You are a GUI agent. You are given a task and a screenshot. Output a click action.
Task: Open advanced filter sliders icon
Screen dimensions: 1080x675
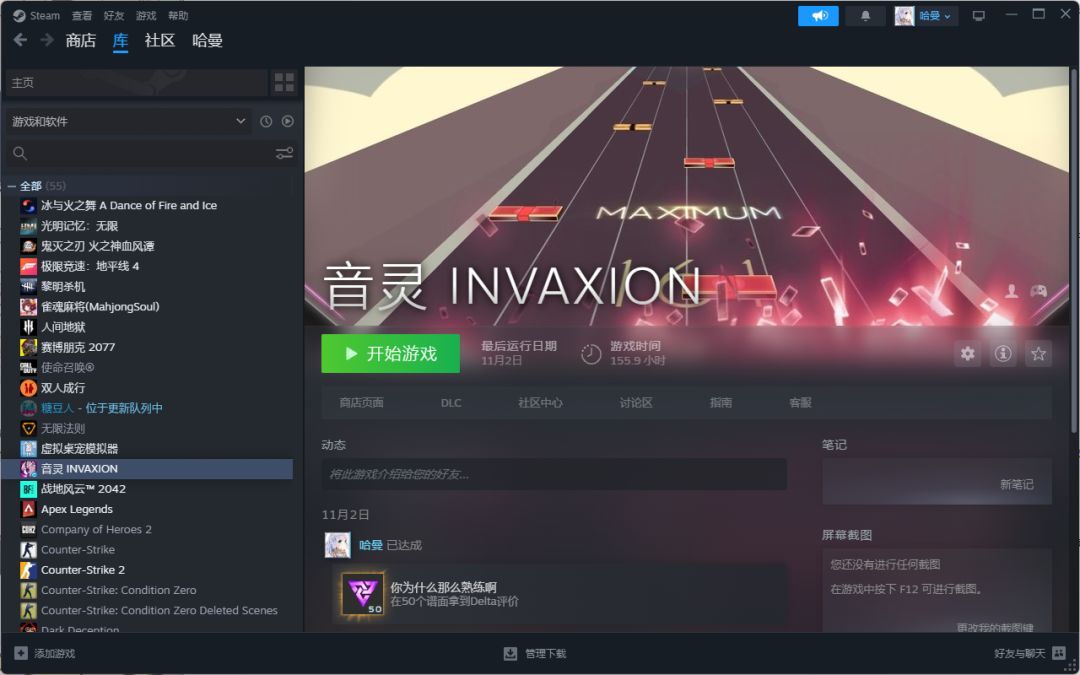tap(284, 154)
